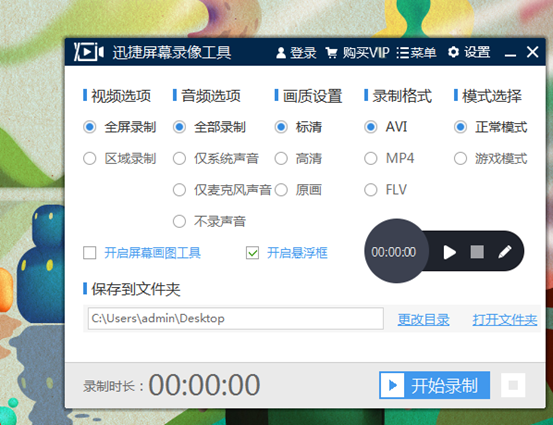Click the 录制格式 section heading

(x=402, y=96)
